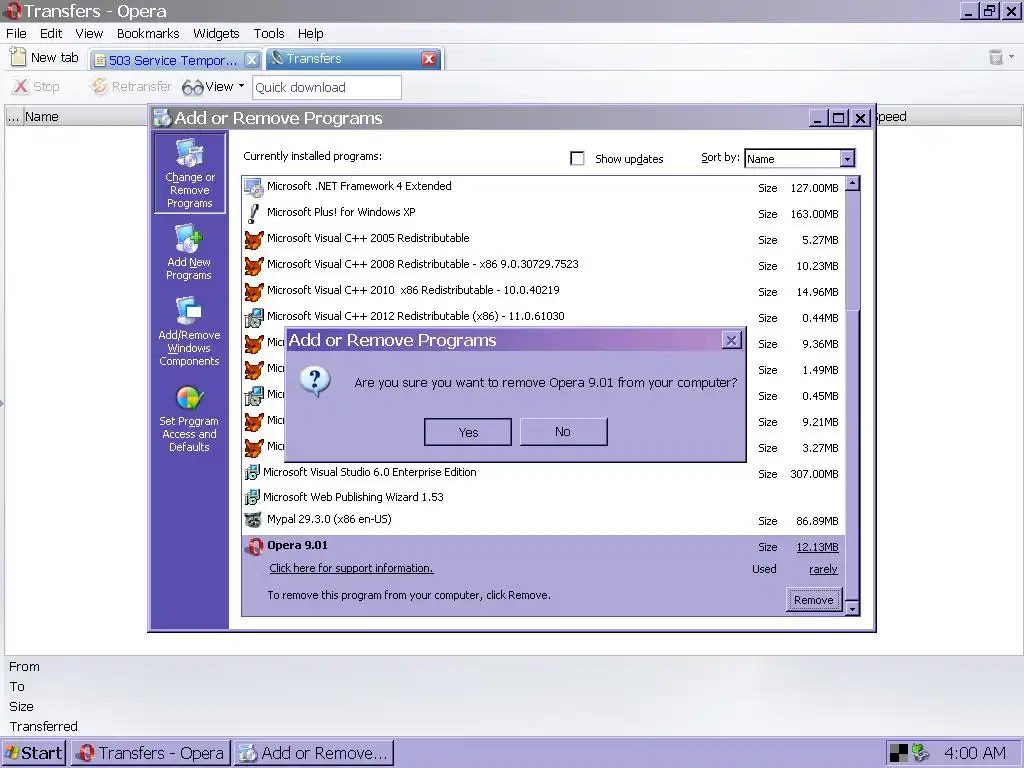This screenshot has width=1024, height=768.
Task: Select Add New Programs sidebar icon
Action: [x=189, y=252]
